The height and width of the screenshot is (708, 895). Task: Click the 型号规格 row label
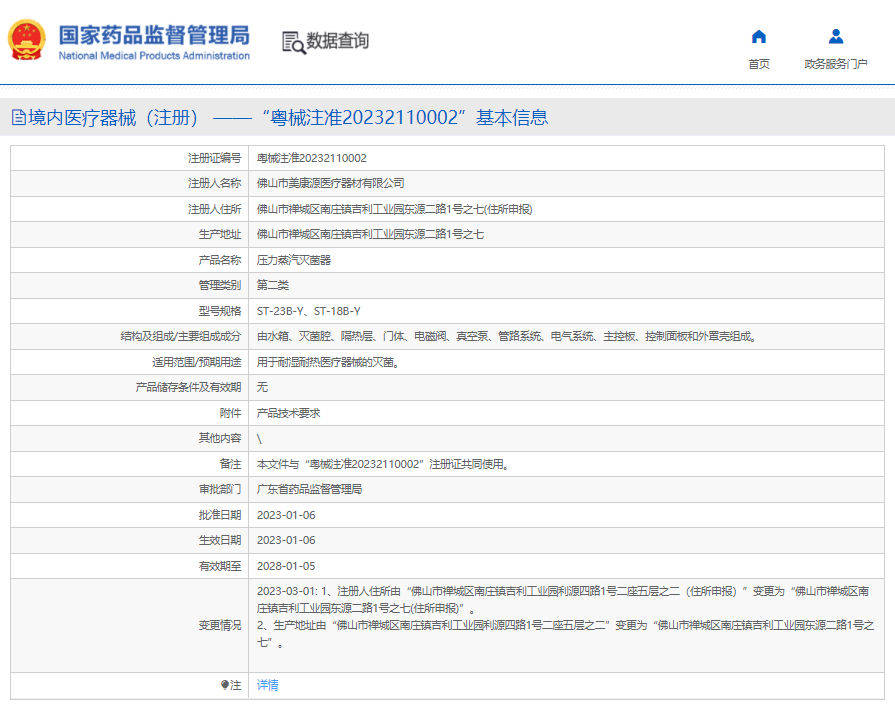pos(220,311)
